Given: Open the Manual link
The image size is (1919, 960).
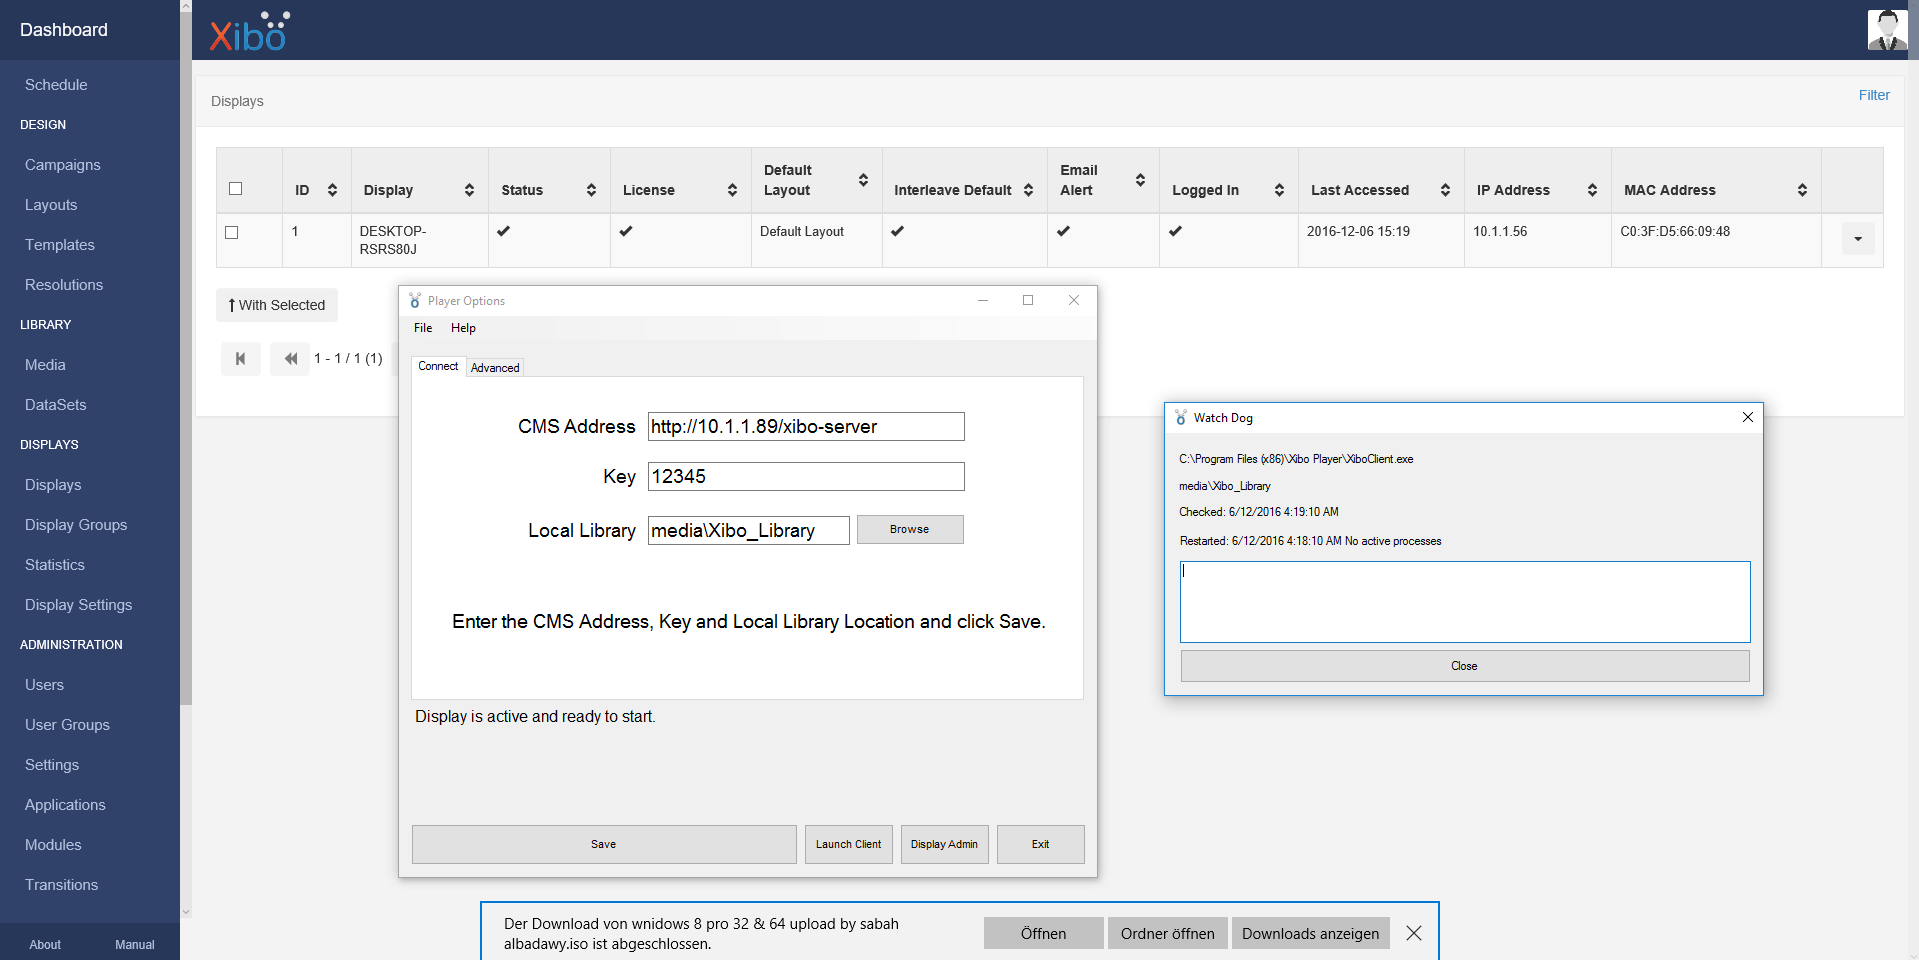Looking at the screenshot, I should (135, 945).
